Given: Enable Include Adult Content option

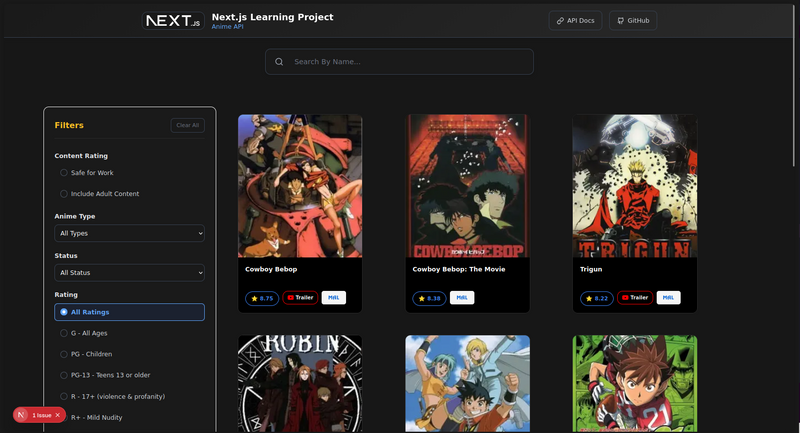Looking at the screenshot, I should coord(64,193).
